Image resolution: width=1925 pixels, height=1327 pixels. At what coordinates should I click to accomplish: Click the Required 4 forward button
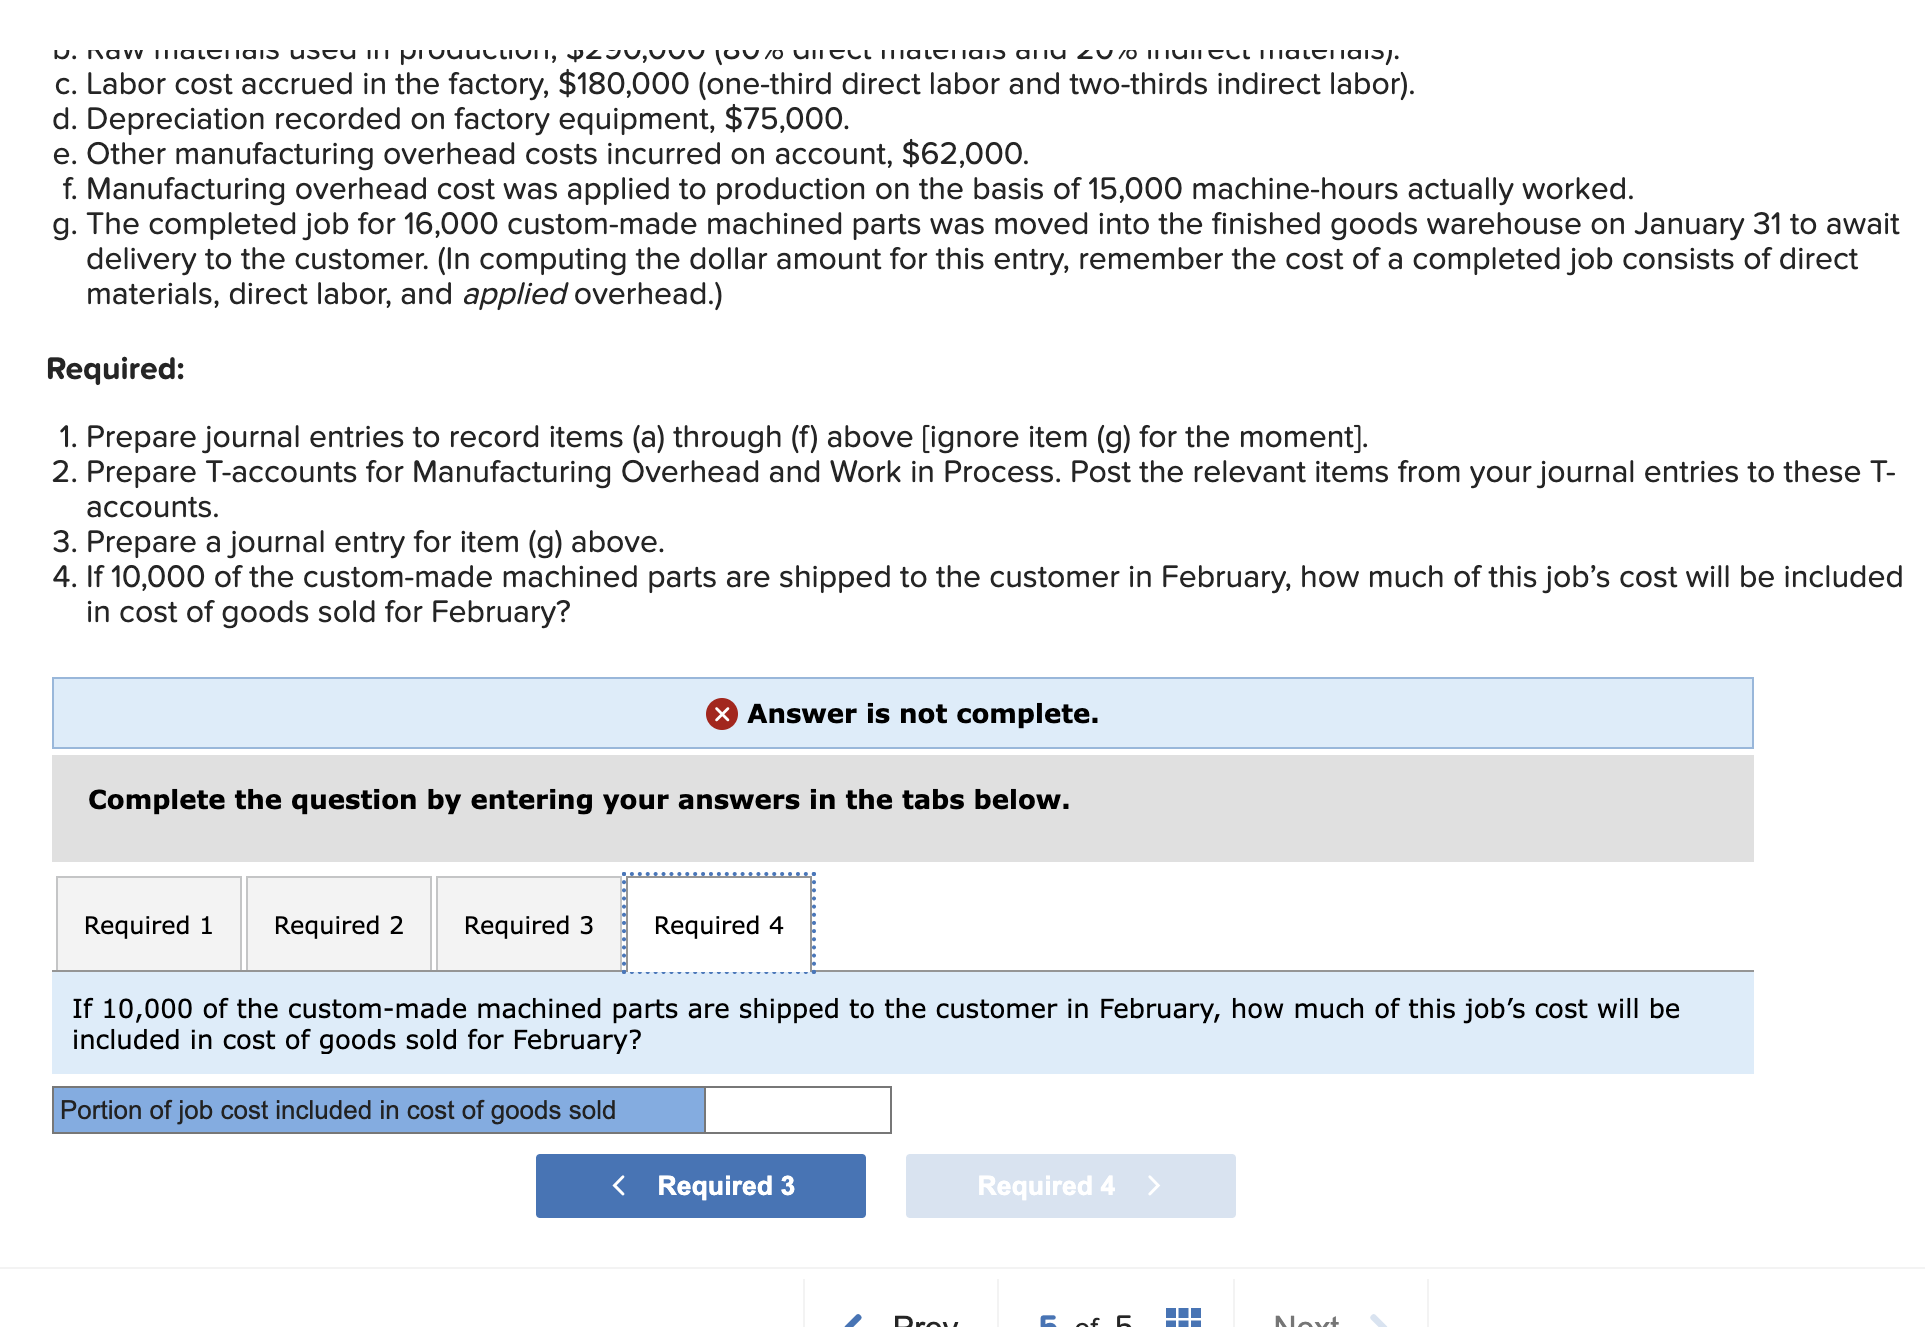click(x=1070, y=1185)
